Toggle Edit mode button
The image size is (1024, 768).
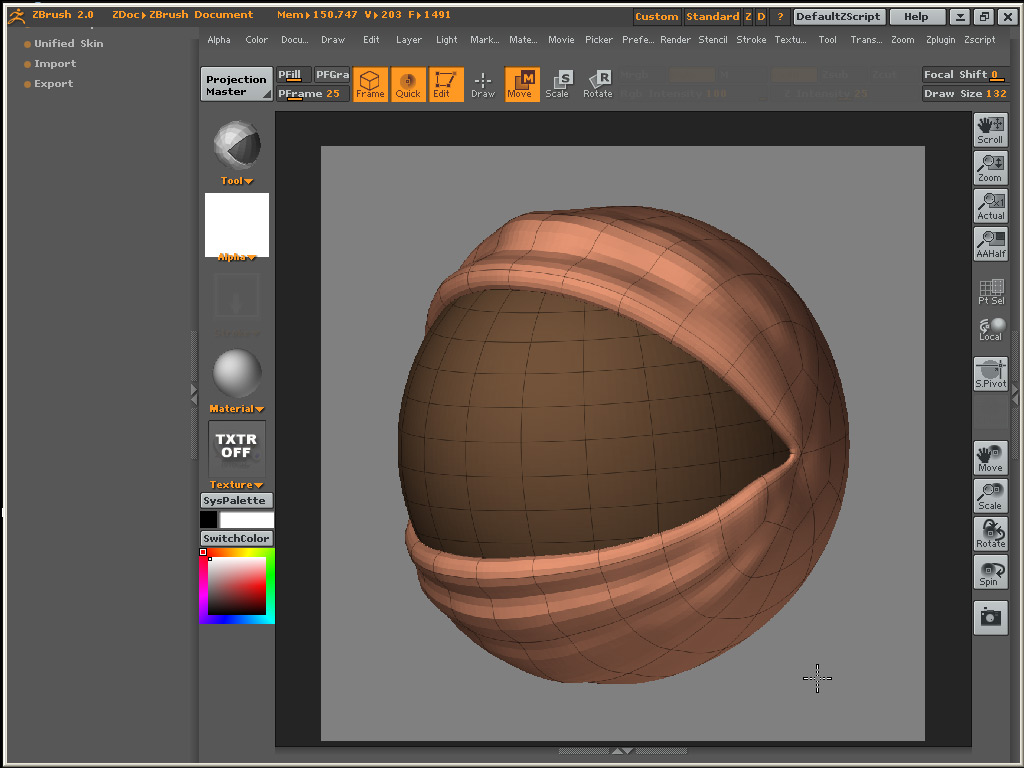pyautogui.click(x=442, y=84)
